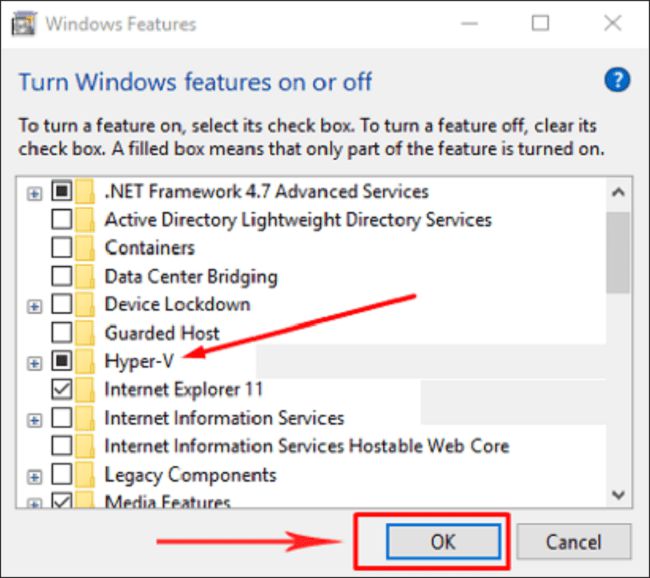Click the scrollbar down arrow in feature list
The height and width of the screenshot is (578, 650).
point(618,495)
